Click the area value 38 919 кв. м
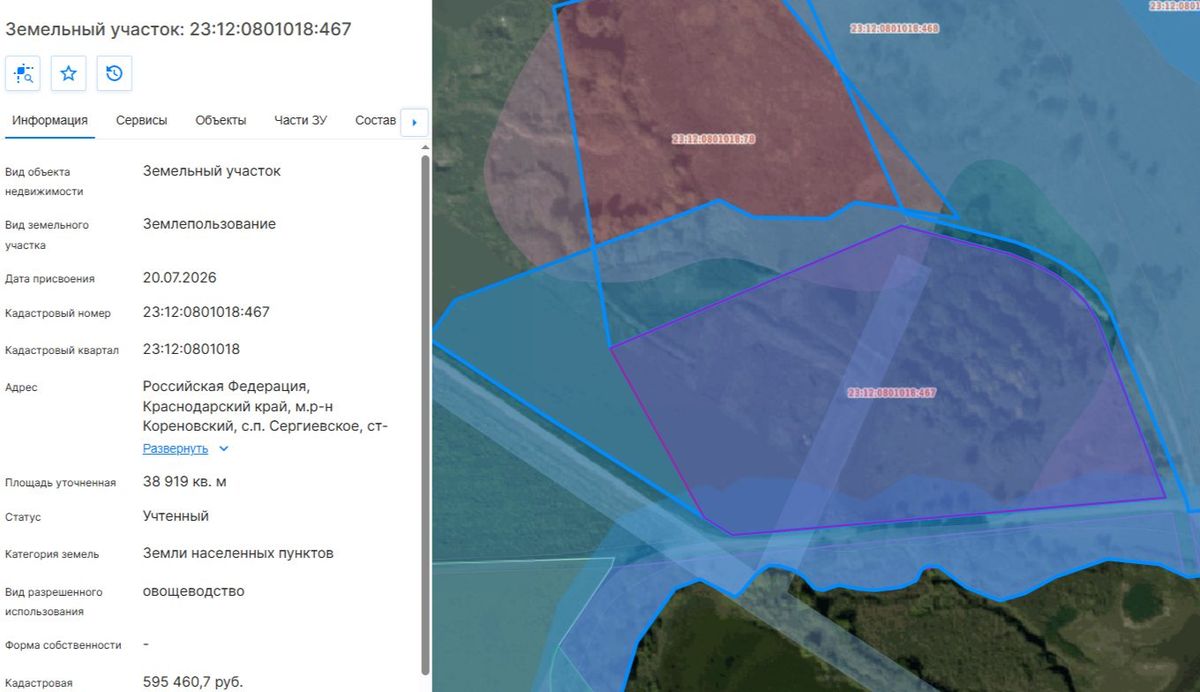 pyautogui.click(x=185, y=481)
